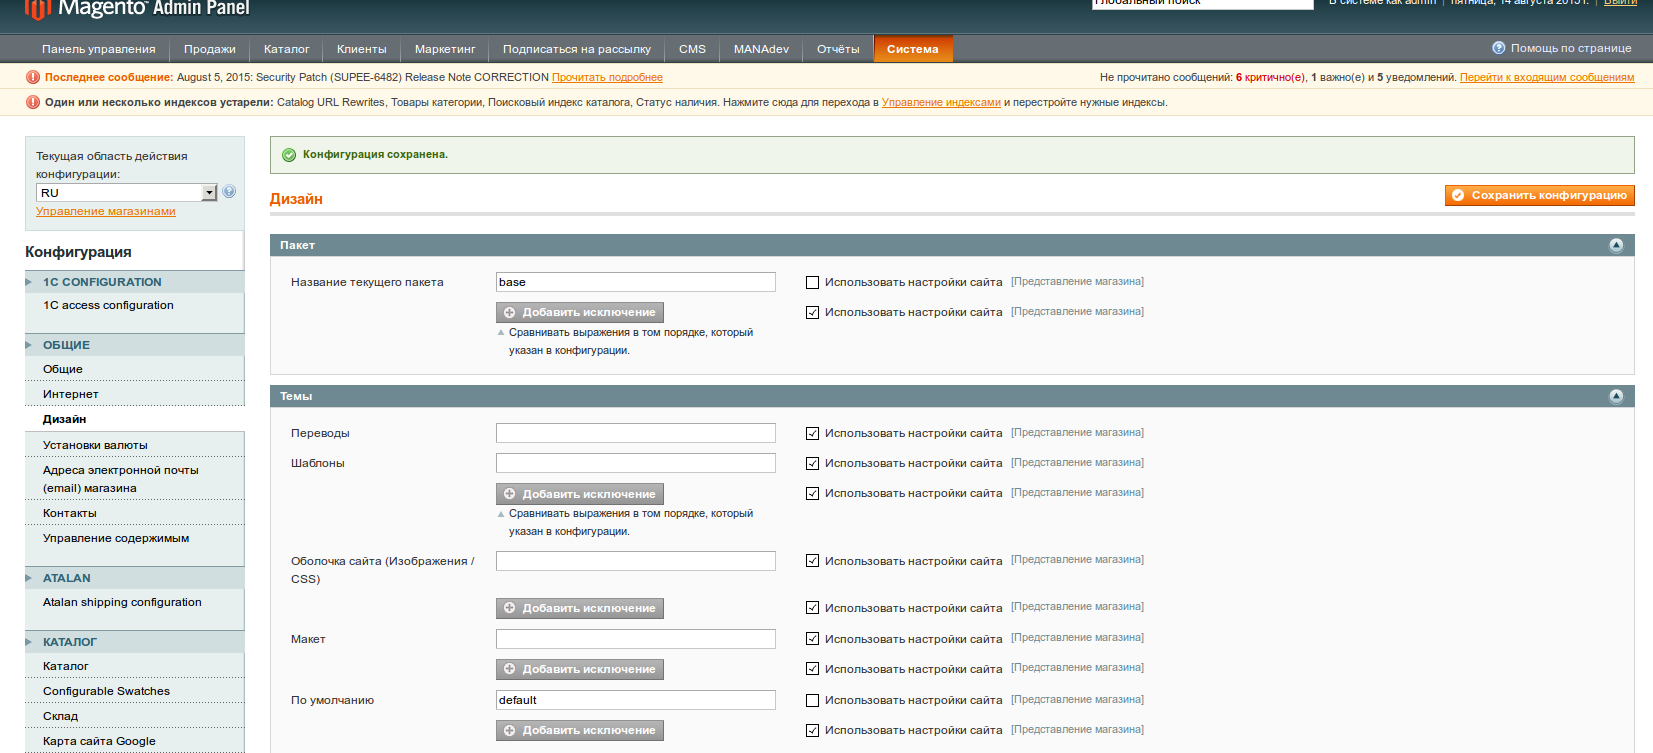Uncheck site settings box in Шаблоны row
1653x753 pixels.
pyautogui.click(x=813, y=464)
